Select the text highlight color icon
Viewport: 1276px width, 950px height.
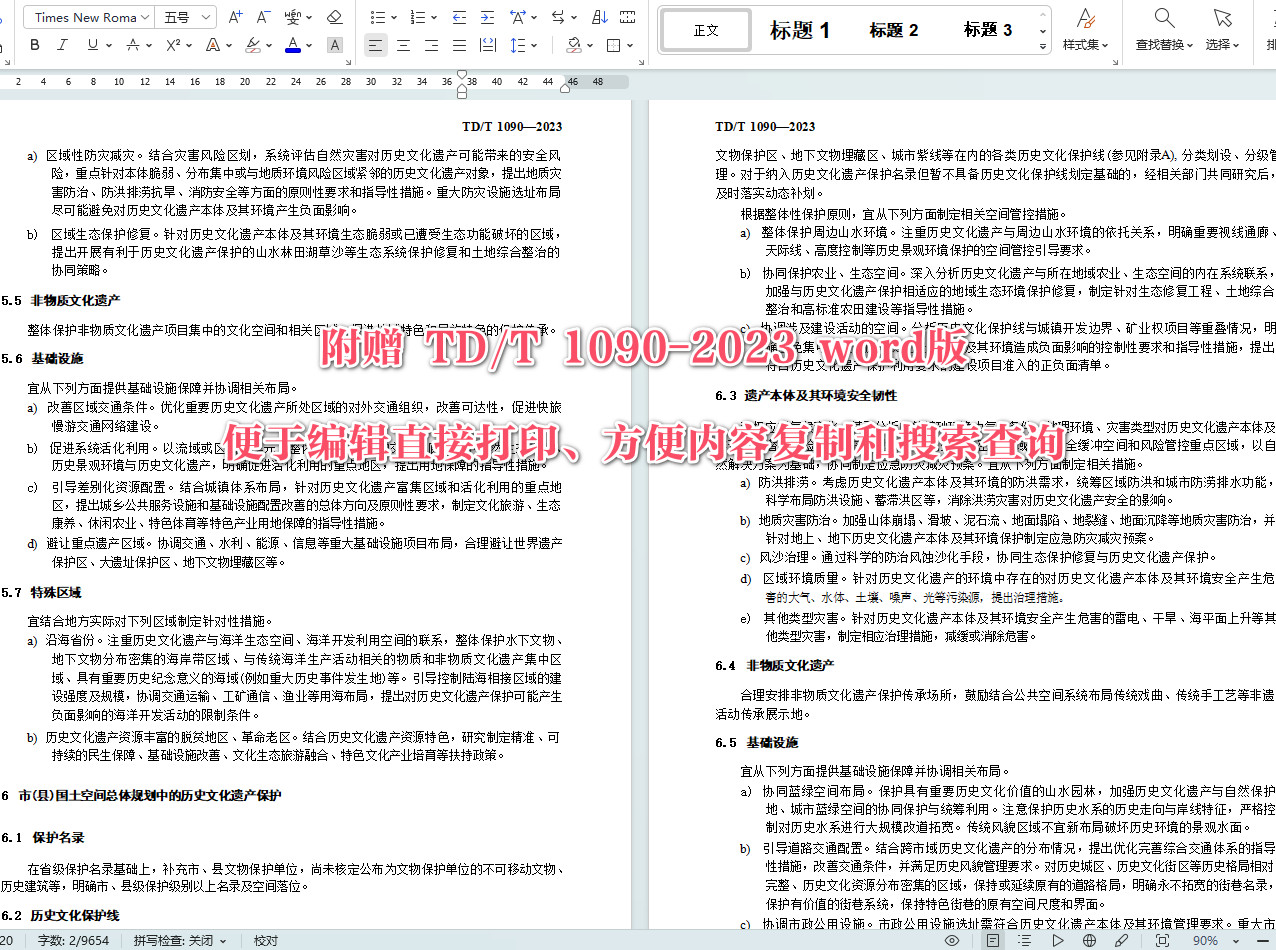pyautogui.click(x=251, y=45)
